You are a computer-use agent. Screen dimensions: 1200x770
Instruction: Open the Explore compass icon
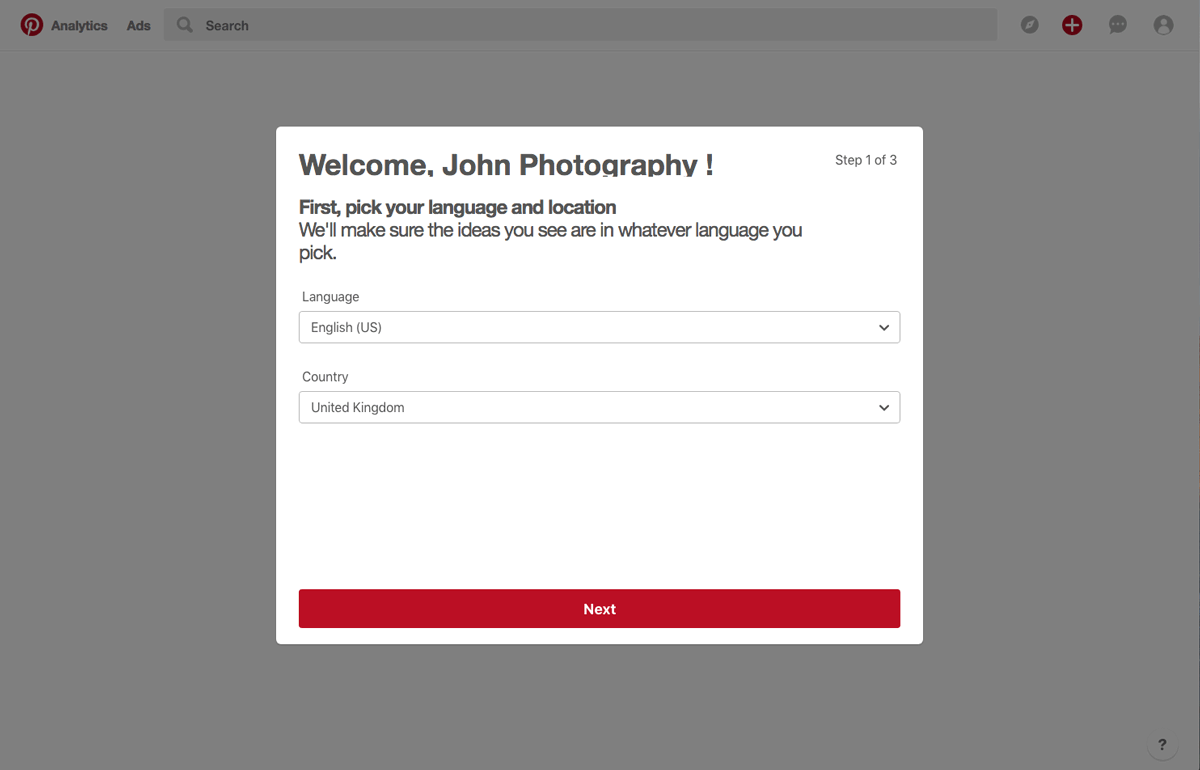coord(1029,24)
